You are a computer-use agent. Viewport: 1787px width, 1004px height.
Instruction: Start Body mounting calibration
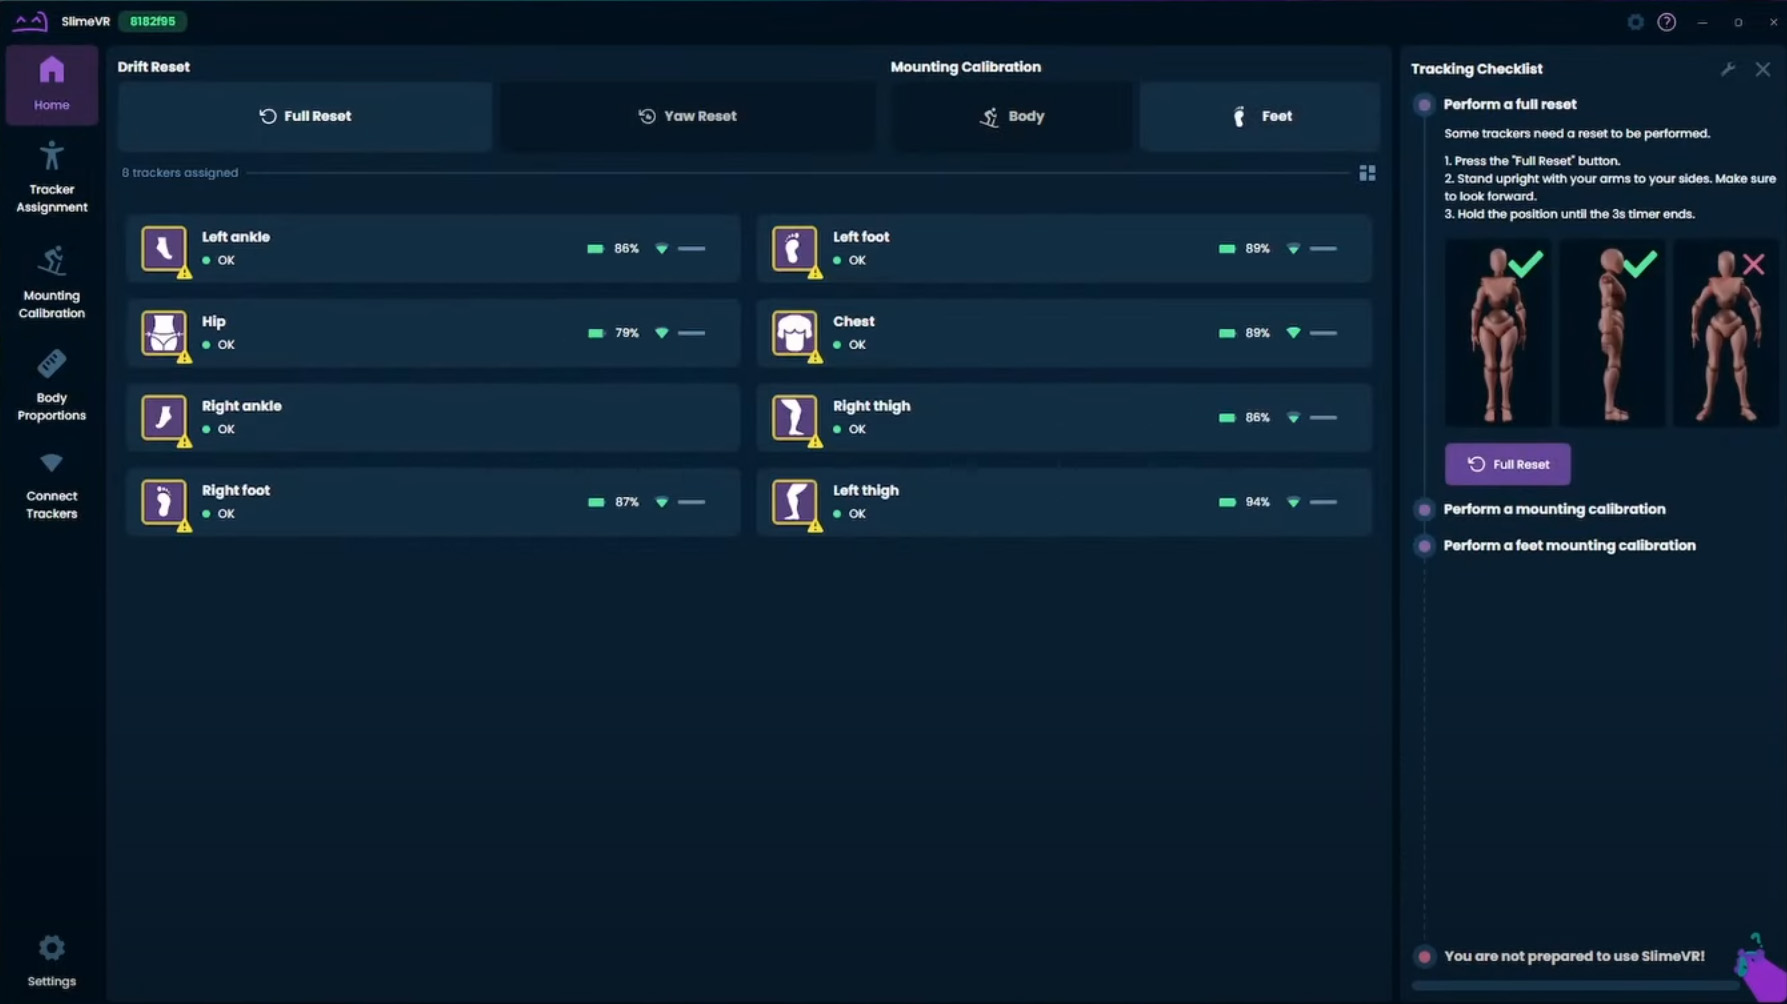(x=1012, y=116)
